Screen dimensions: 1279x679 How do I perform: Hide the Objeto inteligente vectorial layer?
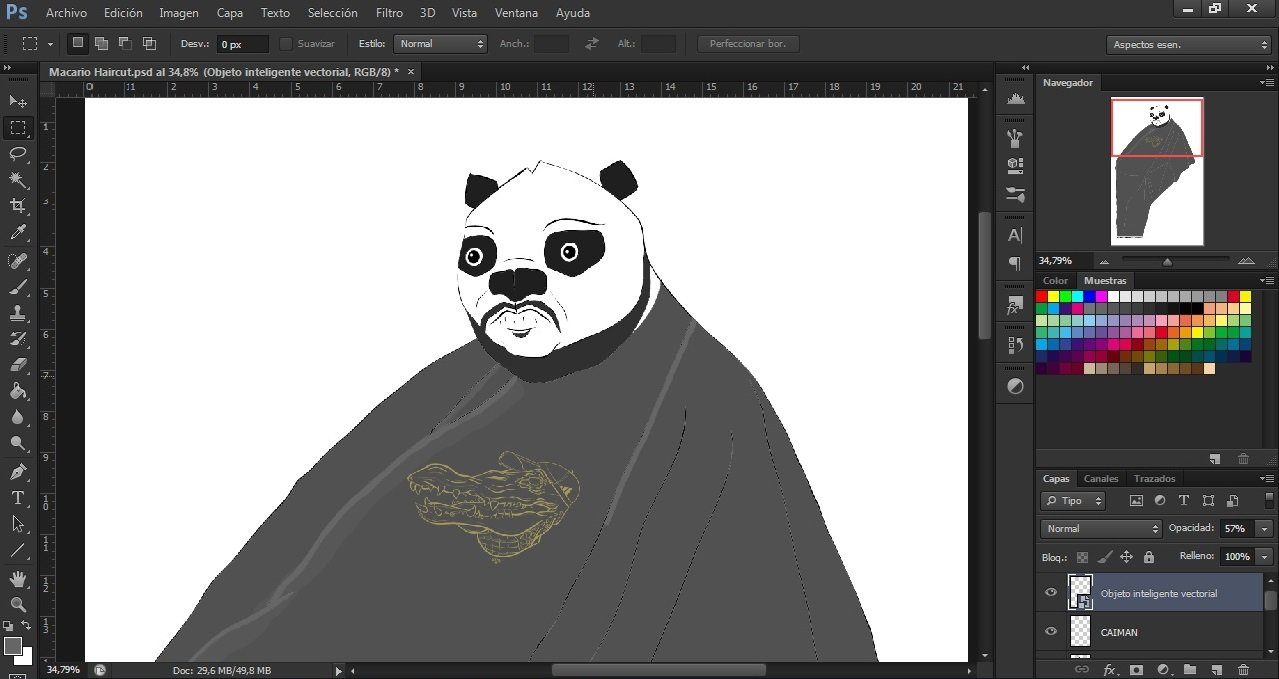tap(1050, 593)
